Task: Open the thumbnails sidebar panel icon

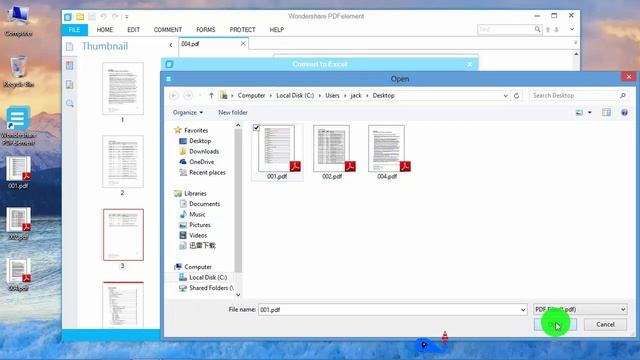Action: click(70, 47)
